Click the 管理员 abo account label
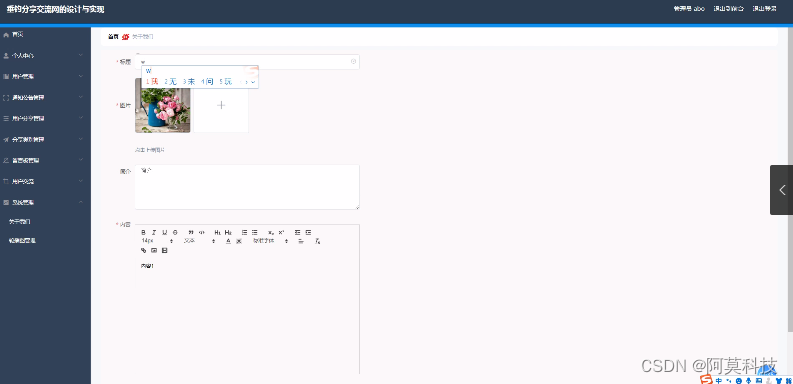Screen dimensions: 793x384 [x=689, y=9]
